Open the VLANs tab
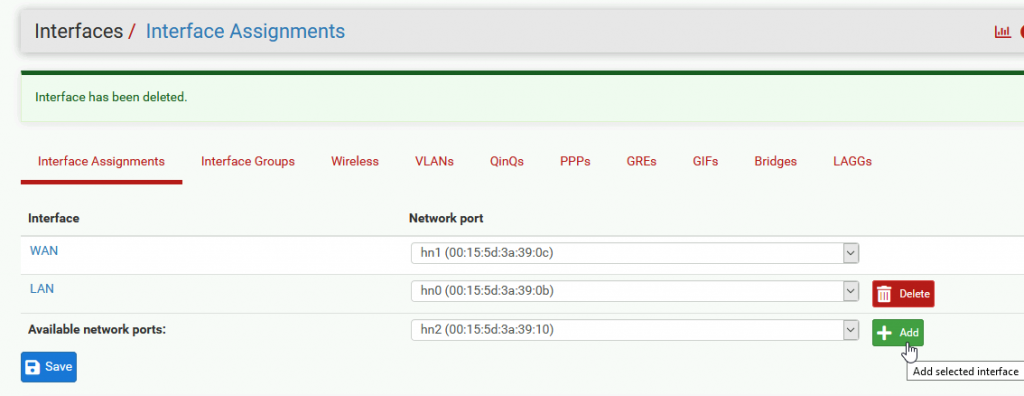Screen dimensions: 1024x396 (434, 161)
